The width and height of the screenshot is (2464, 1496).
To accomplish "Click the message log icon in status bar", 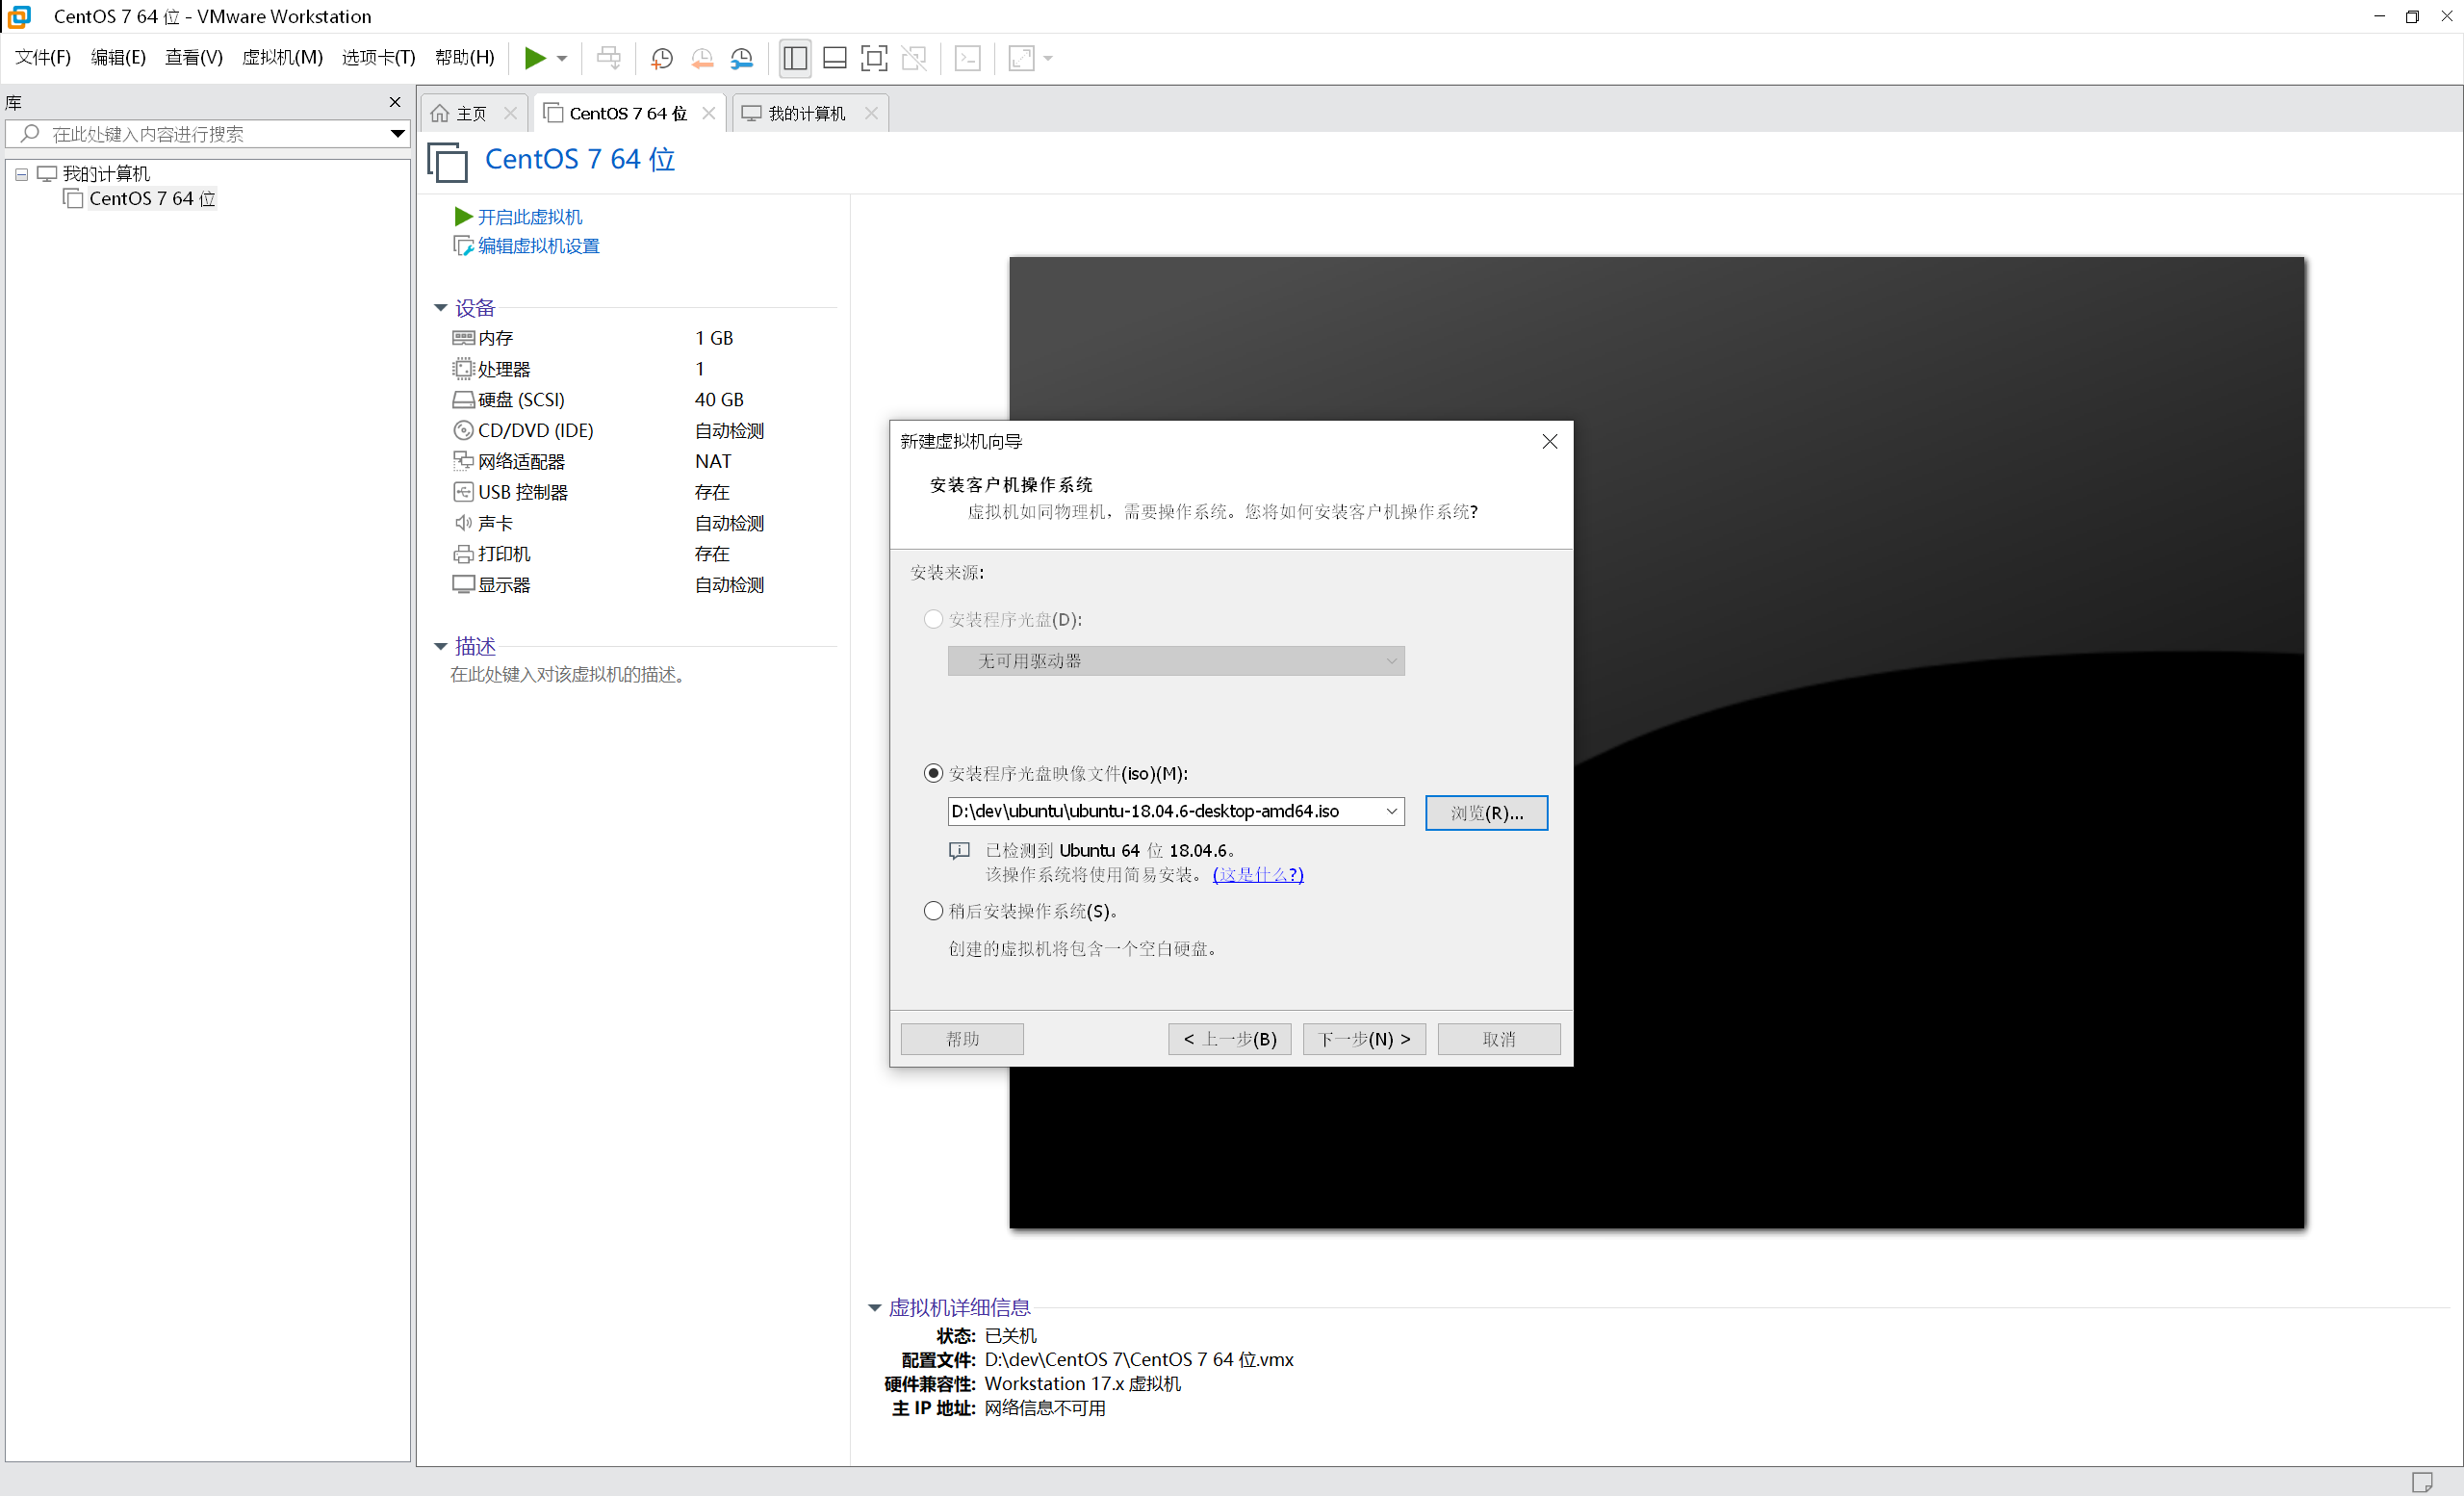I will tap(2422, 1481).
